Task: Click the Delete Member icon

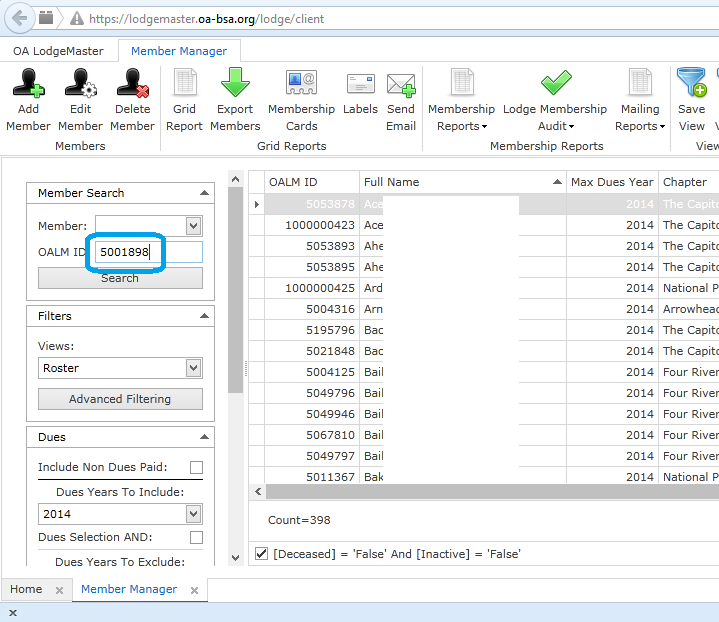Action: pos(133,83)
